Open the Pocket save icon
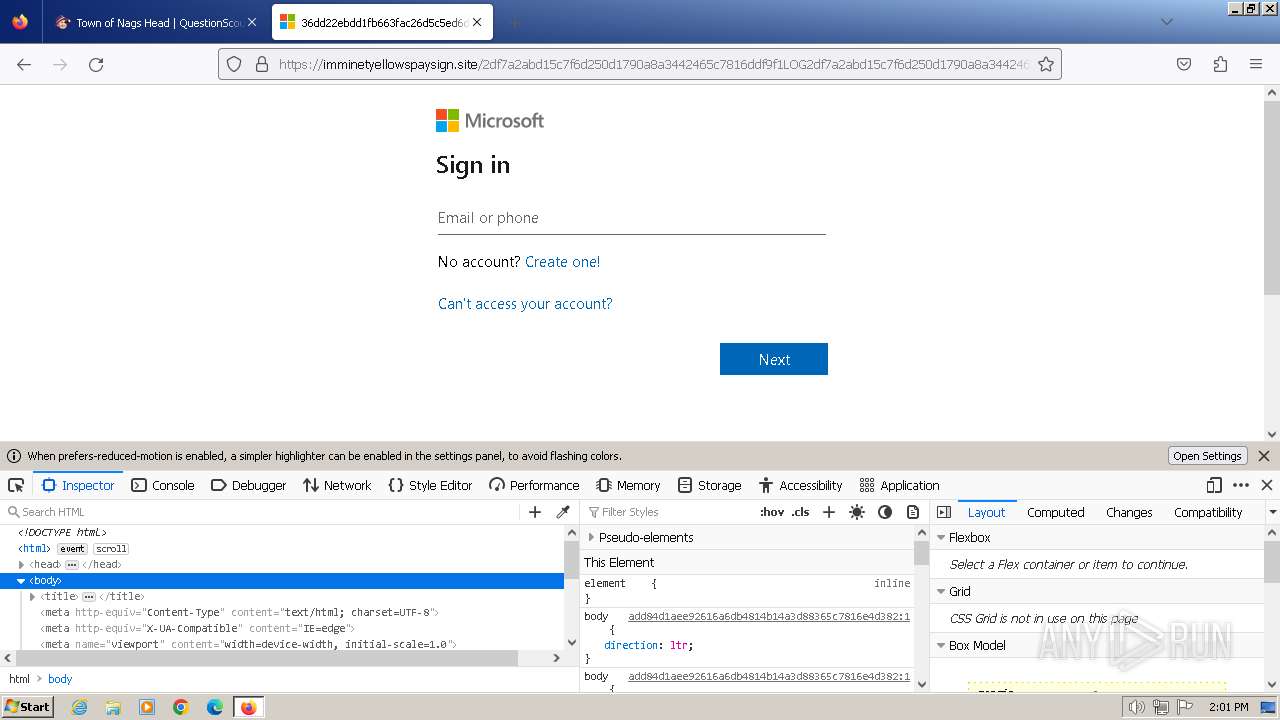 [x=1184, y=64]
